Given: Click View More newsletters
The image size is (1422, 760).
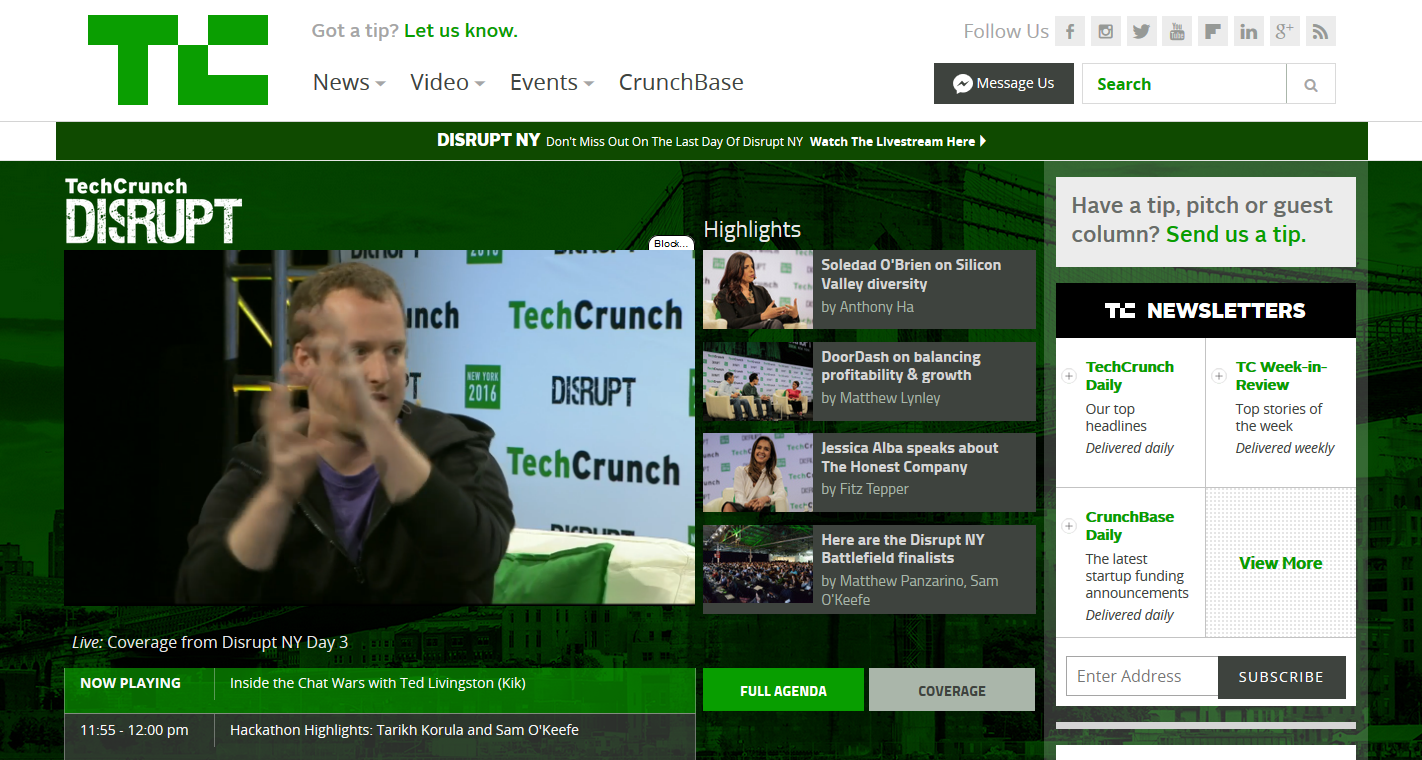Looking at the screenshot, I should pyautogui.click(x=1280, y=563).
